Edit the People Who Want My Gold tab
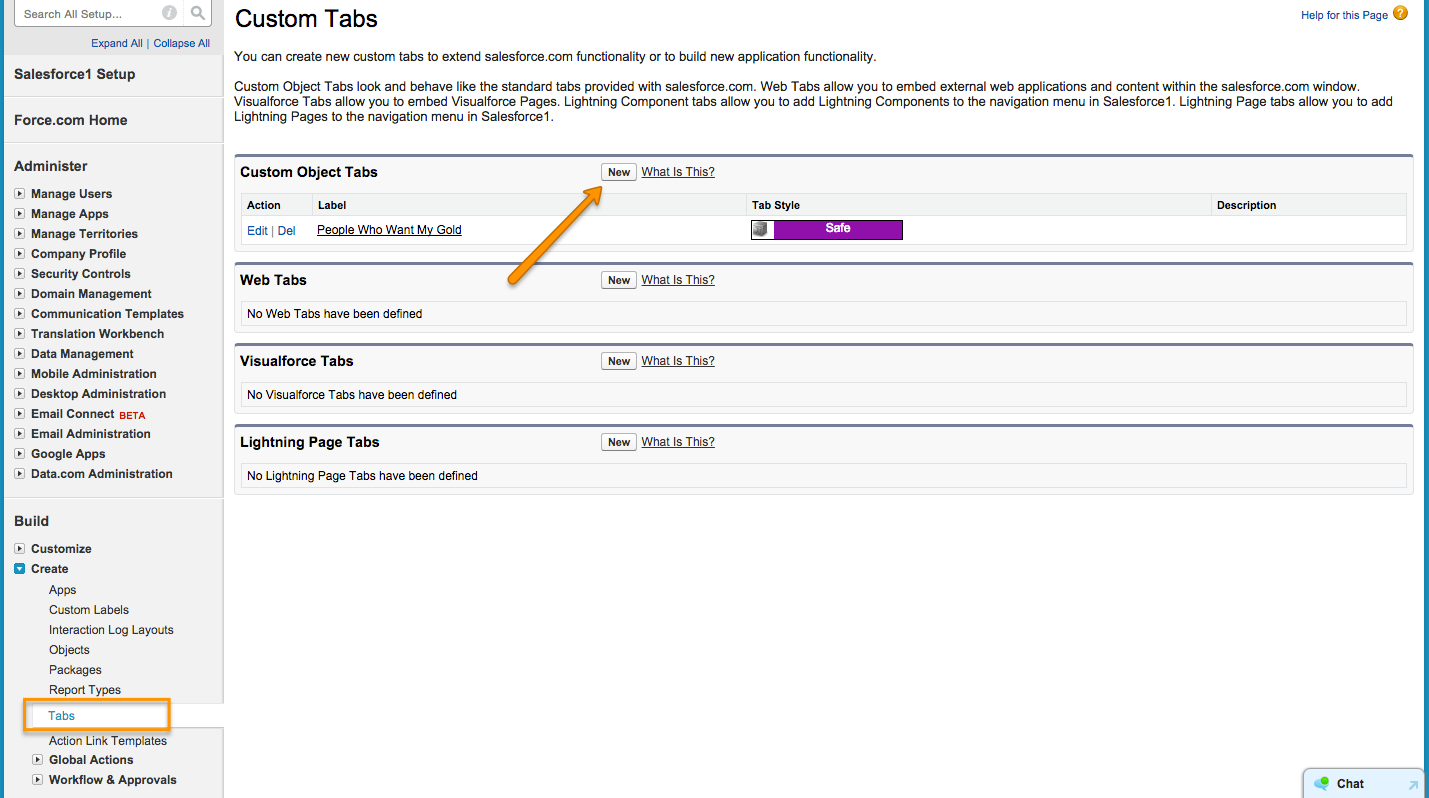The height and width of the screenshot is (798, 1429). [x=257, y=230]
